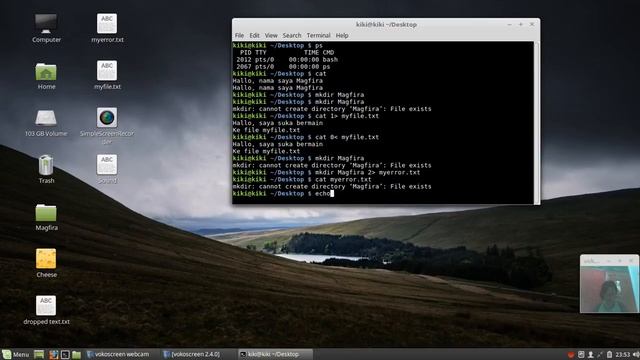Open the Terminal menu

318,36
